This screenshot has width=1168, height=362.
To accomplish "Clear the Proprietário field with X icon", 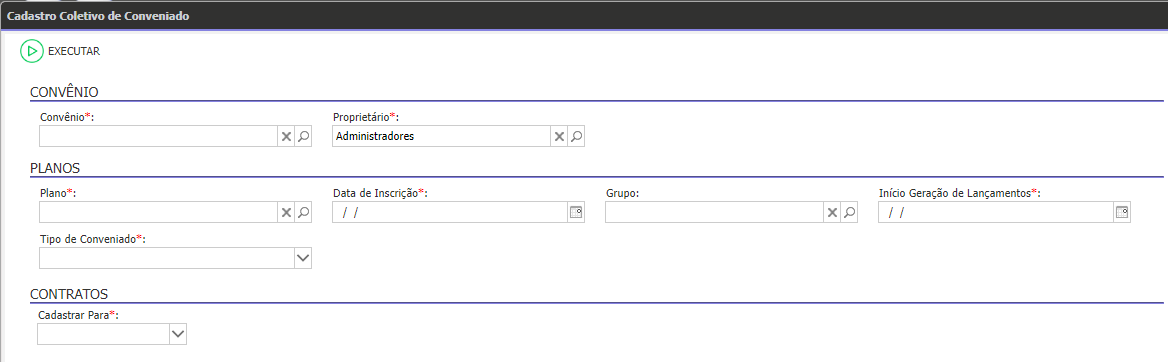I will 559,136.
